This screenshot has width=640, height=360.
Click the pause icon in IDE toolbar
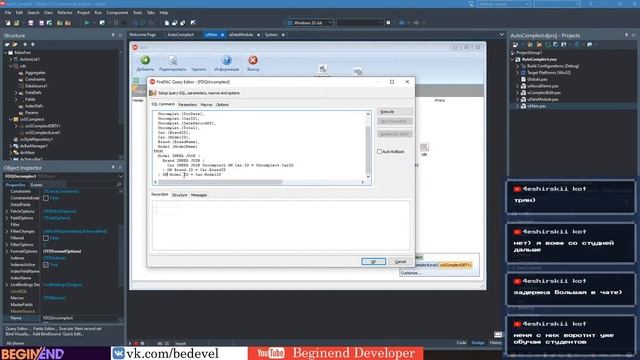coord(116,23)
